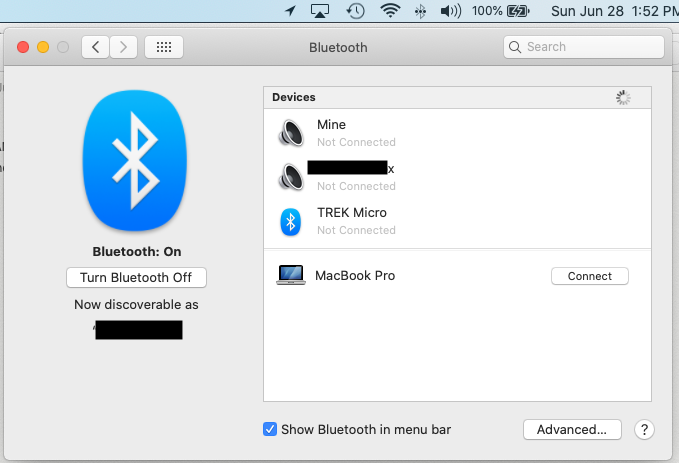Minimize the window with yellow button
Screen dimensions: 679x463
point(43,47)
